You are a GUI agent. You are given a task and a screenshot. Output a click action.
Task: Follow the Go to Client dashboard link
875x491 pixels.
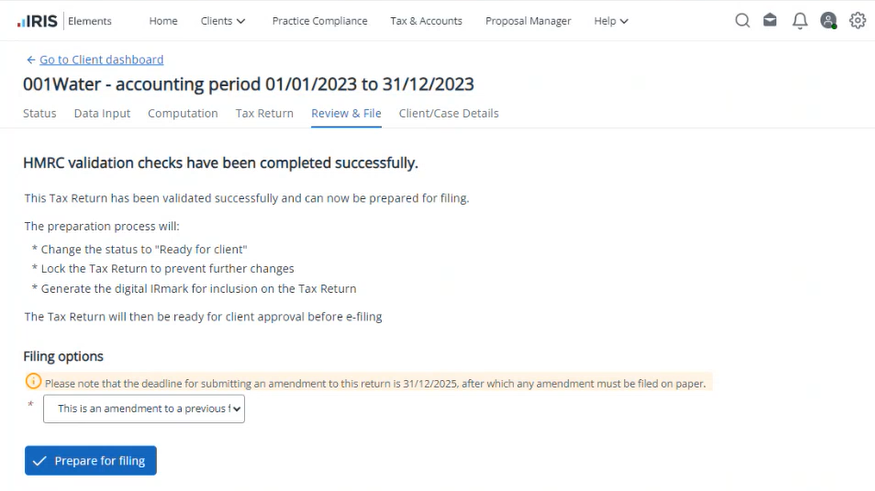click(x=101, y=60)
